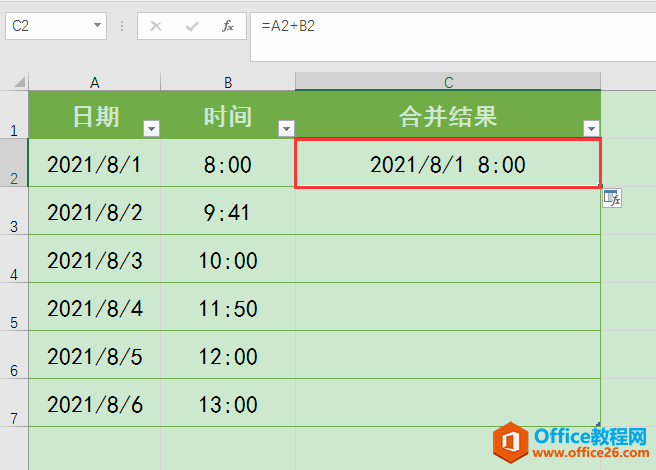Select the time cell 13:00
Viewport: 656px width, 470px height.
point(228,403)
